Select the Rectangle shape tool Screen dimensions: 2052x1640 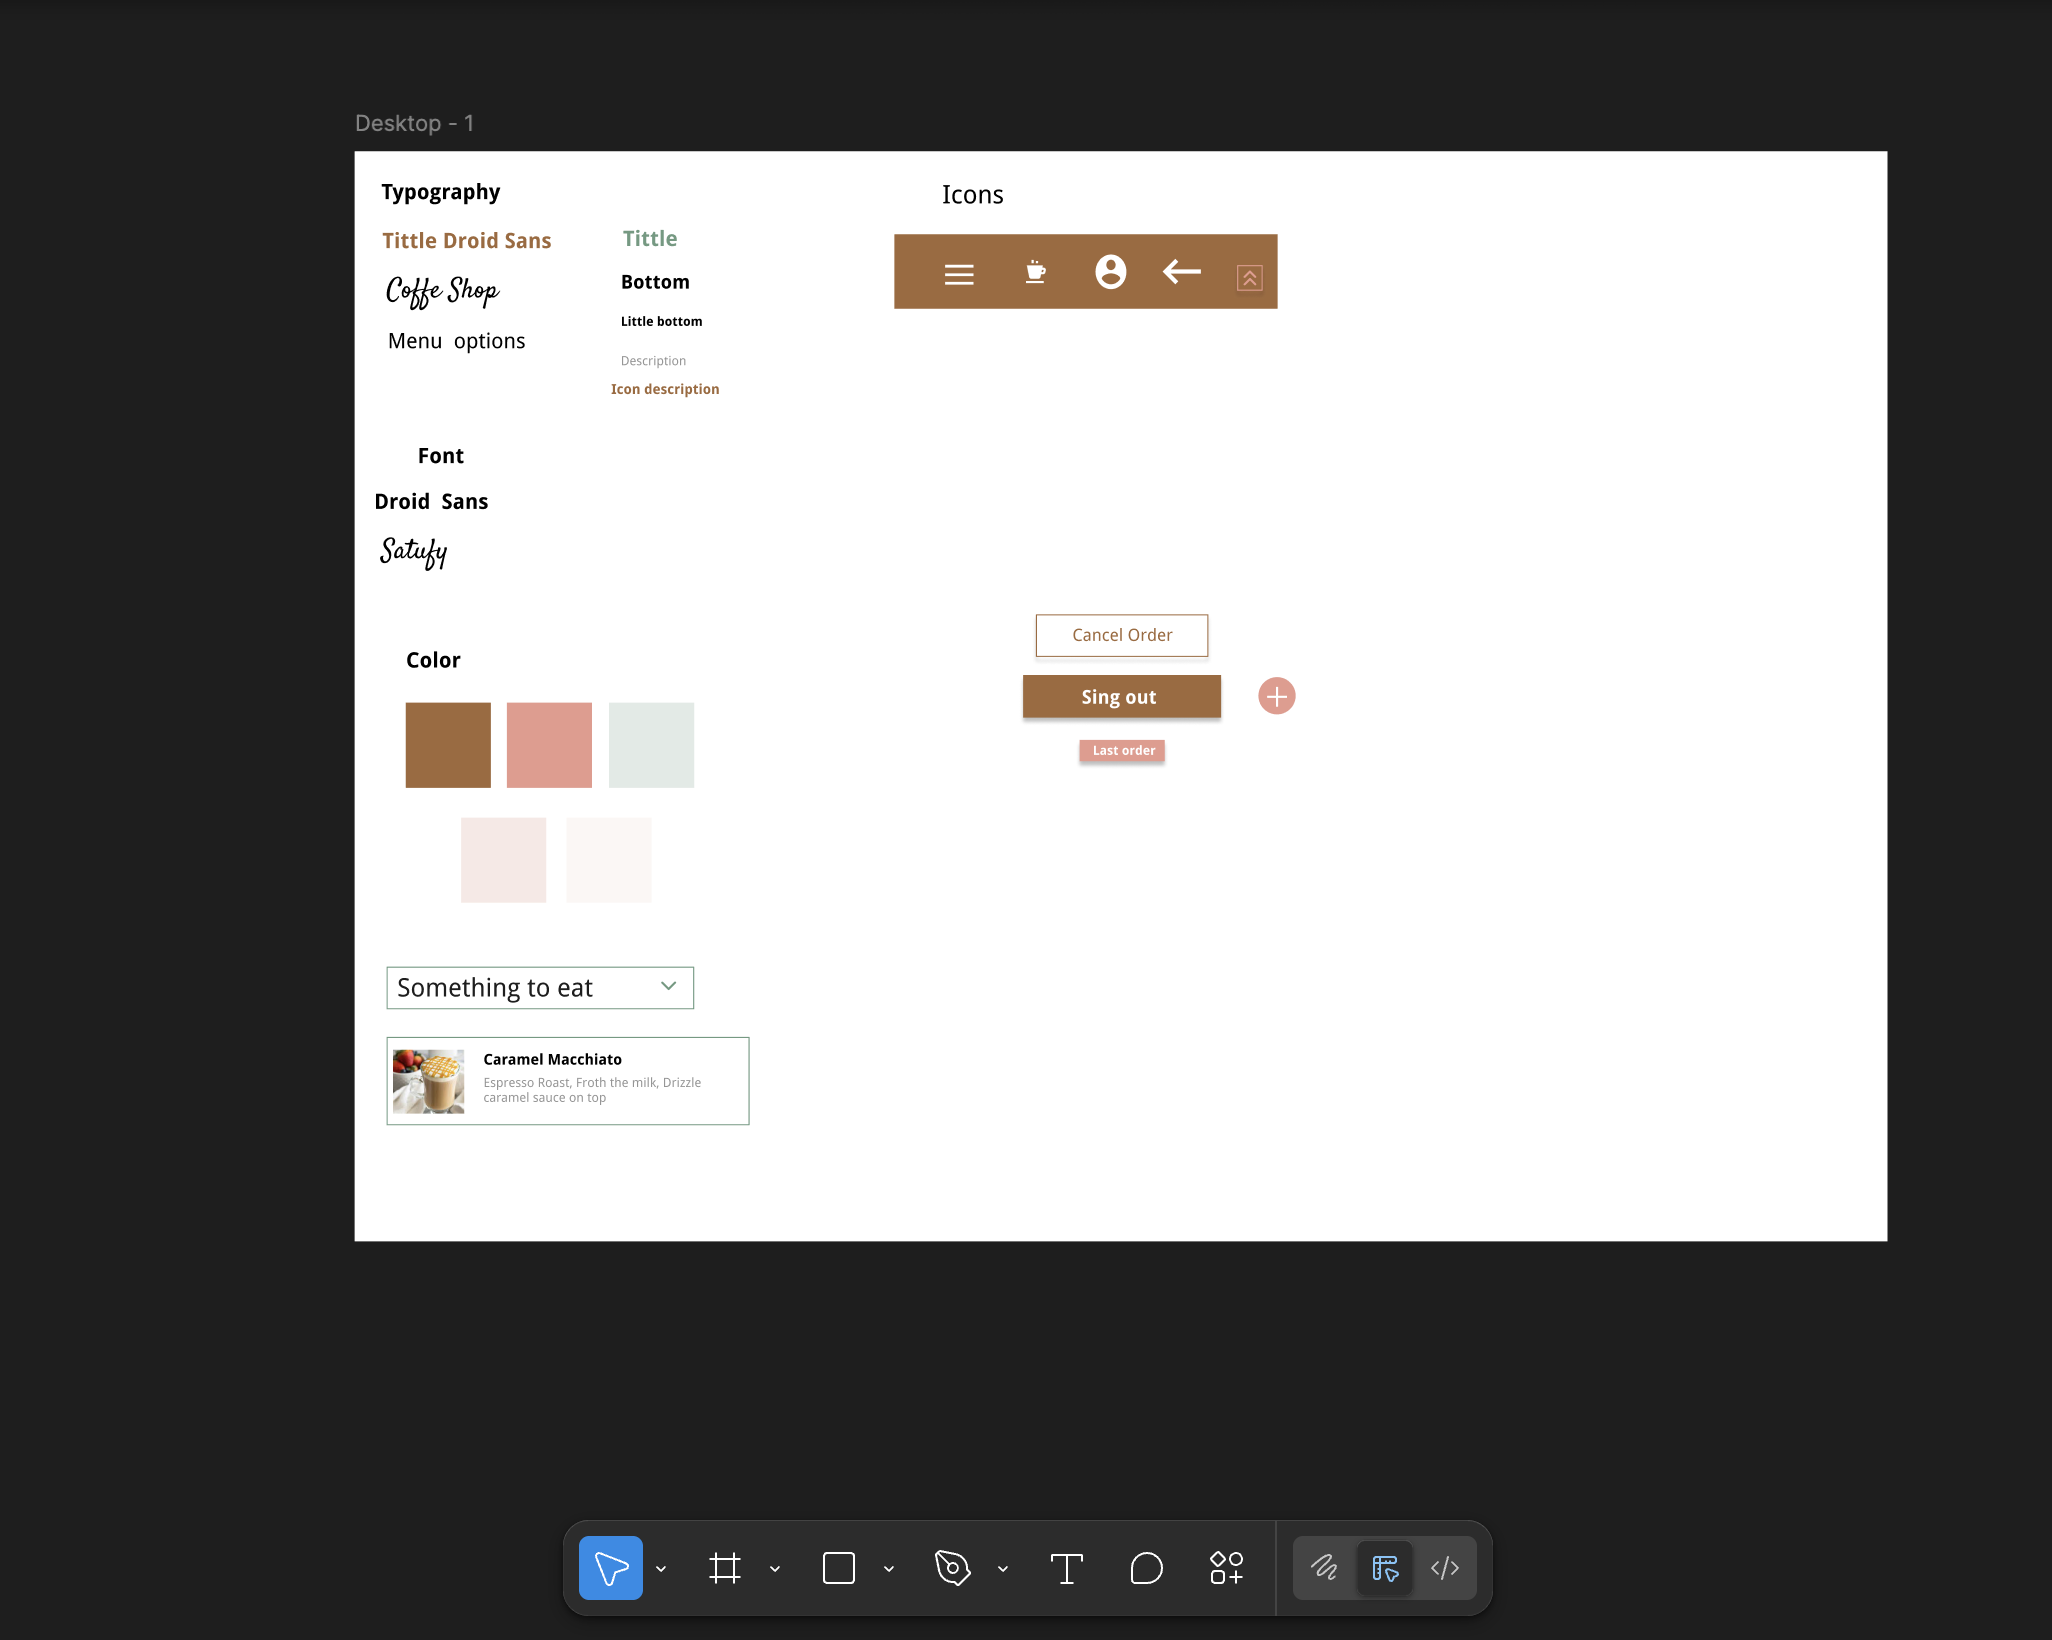pos(839,1568)
